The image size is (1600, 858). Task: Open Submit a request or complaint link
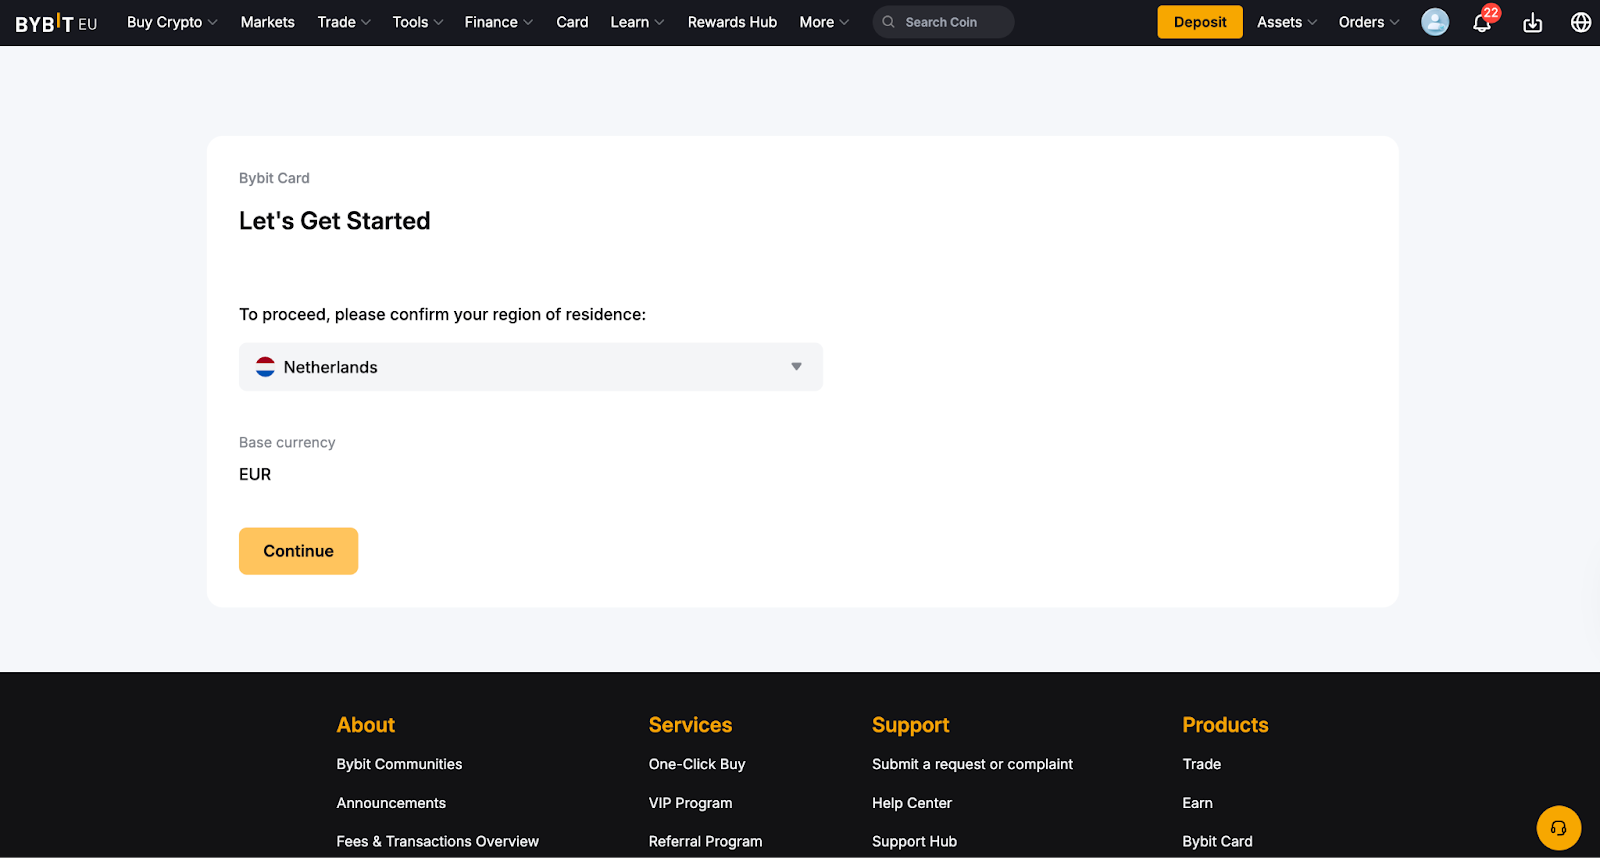972,764
